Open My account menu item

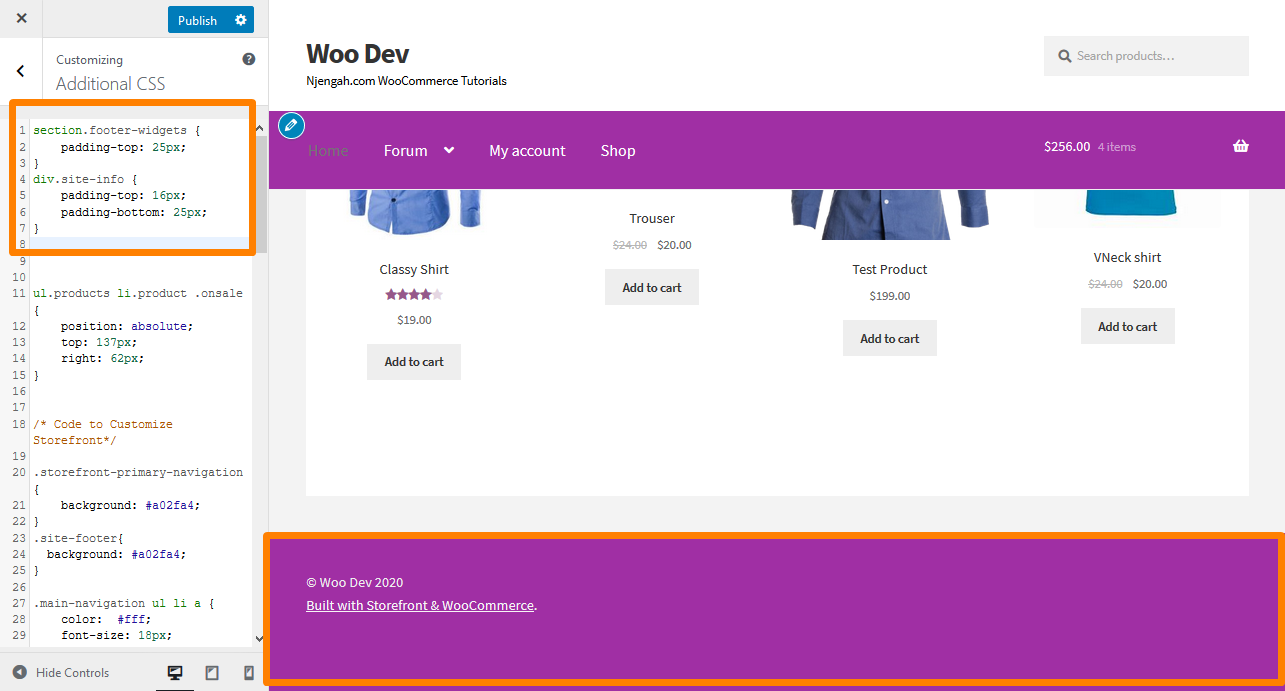(527, 151)
